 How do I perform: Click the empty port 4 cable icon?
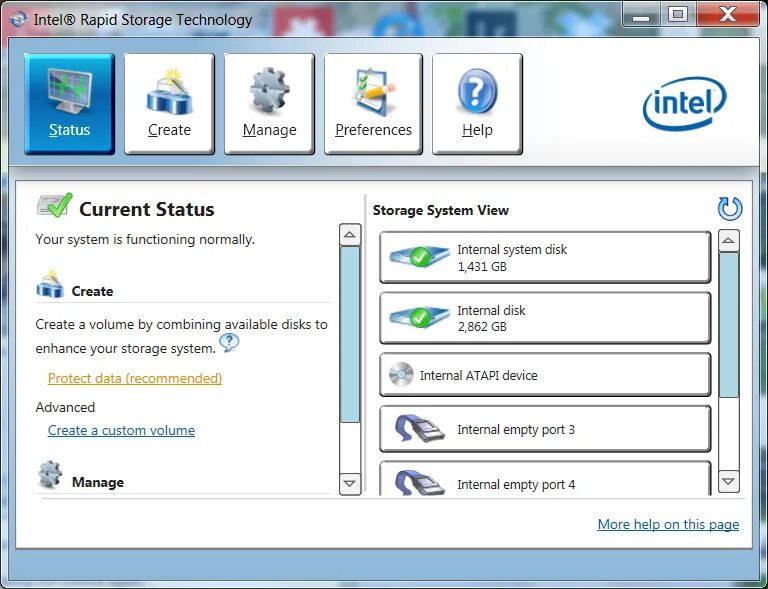coord(419,483)
